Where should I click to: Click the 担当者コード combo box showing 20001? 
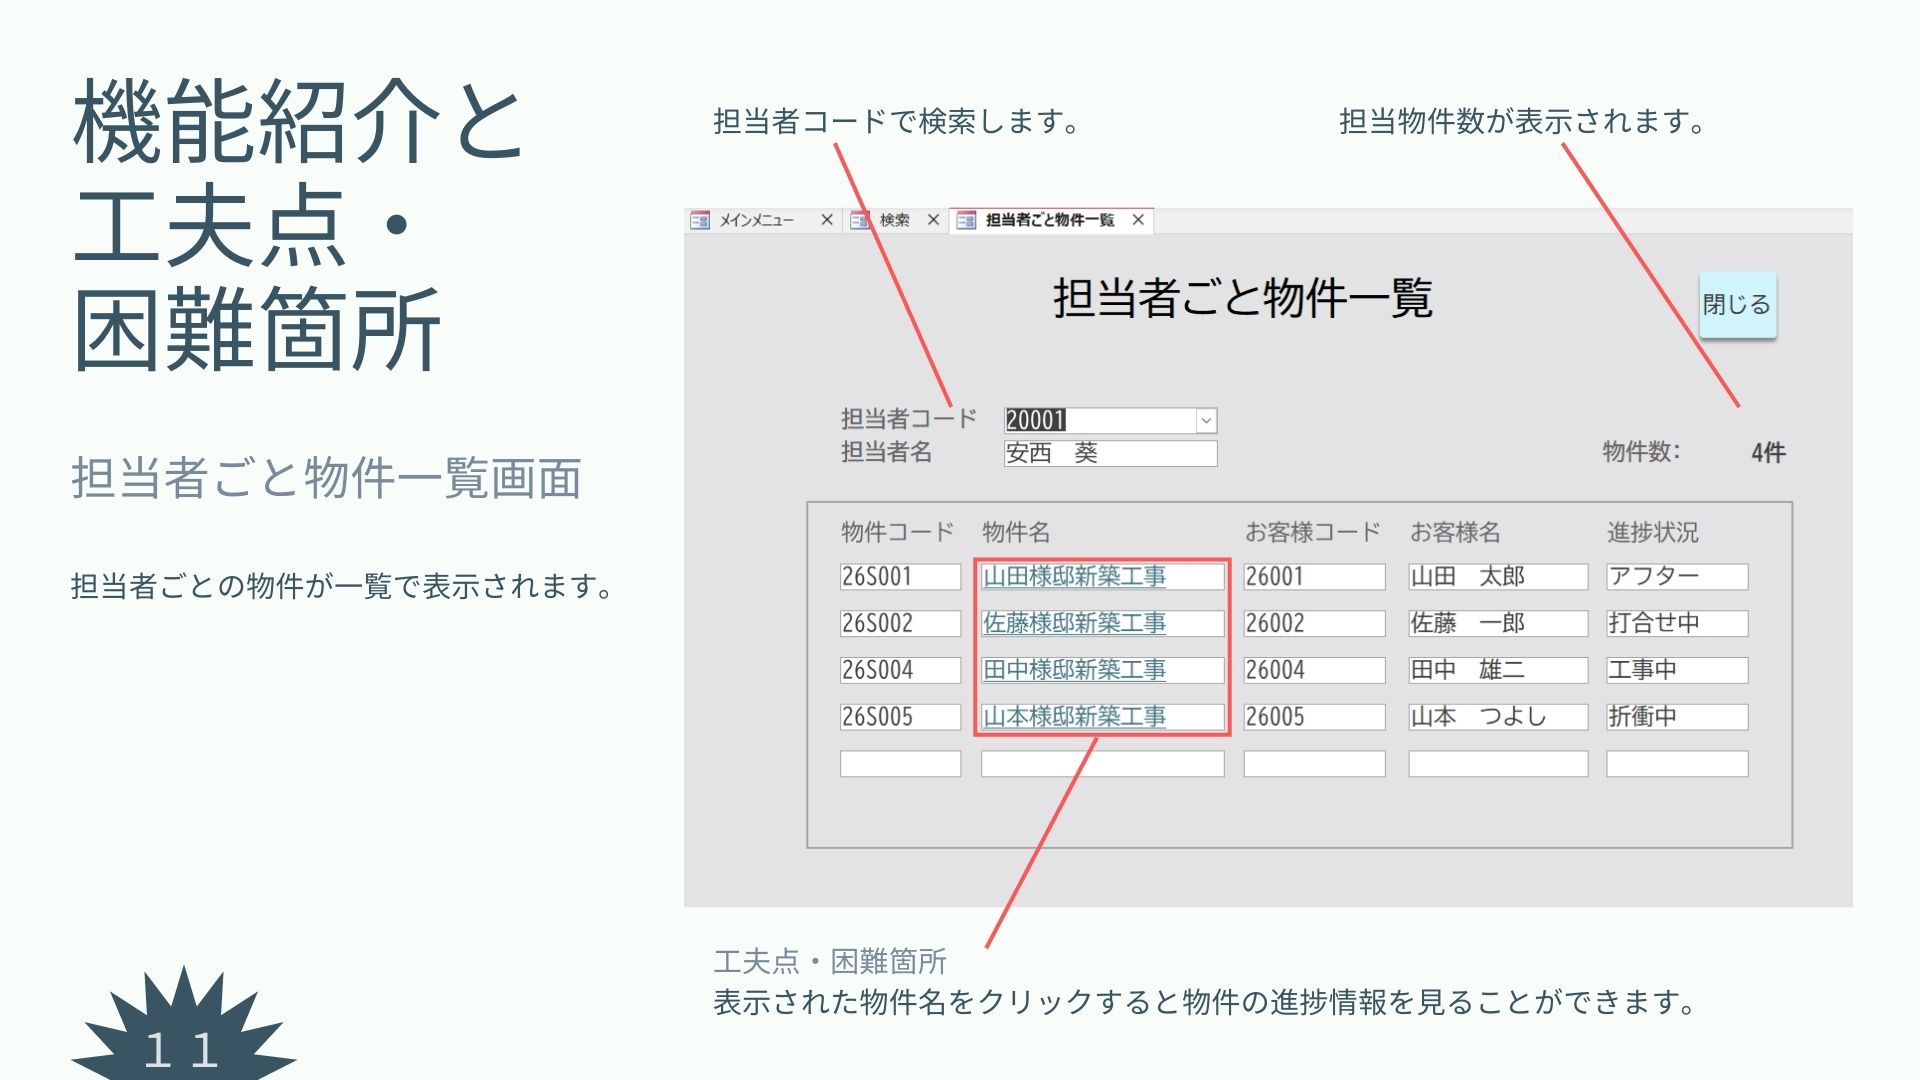point(1098,421)
